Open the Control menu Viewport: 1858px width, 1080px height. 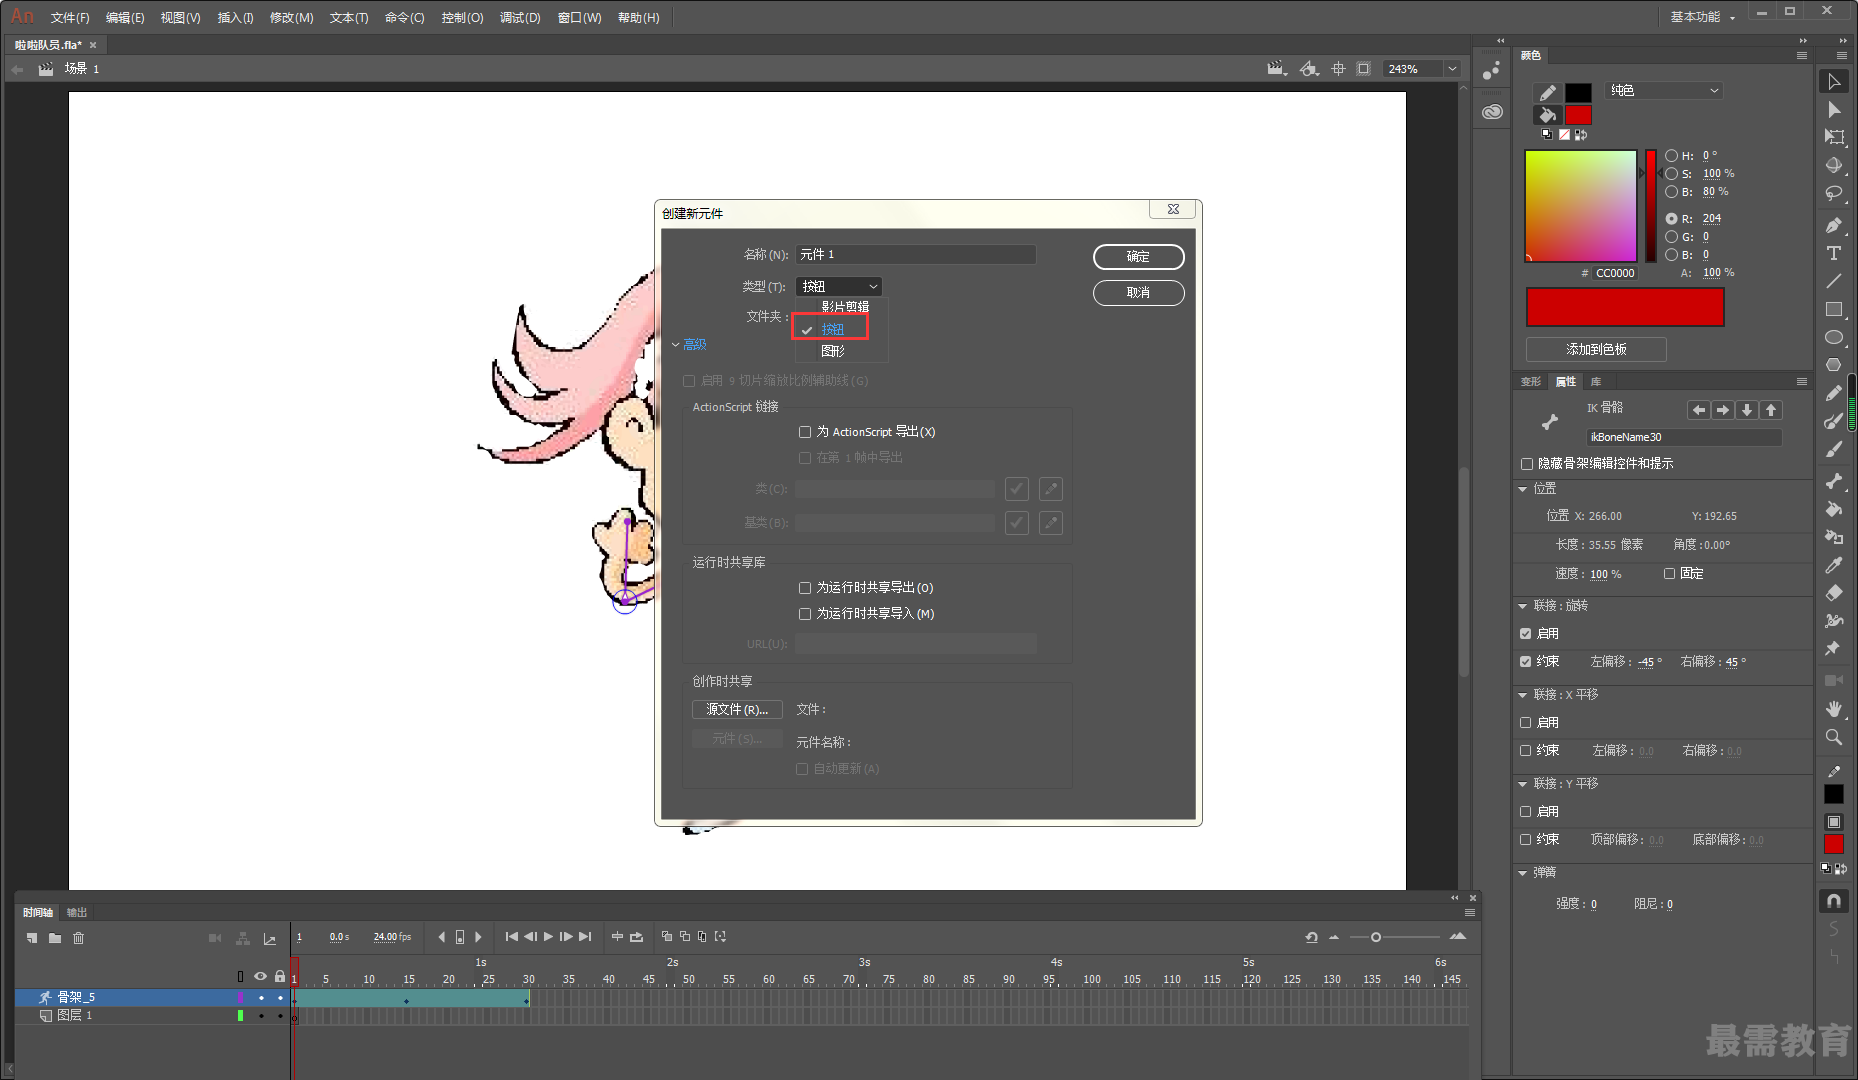click(x=463, y=18)
